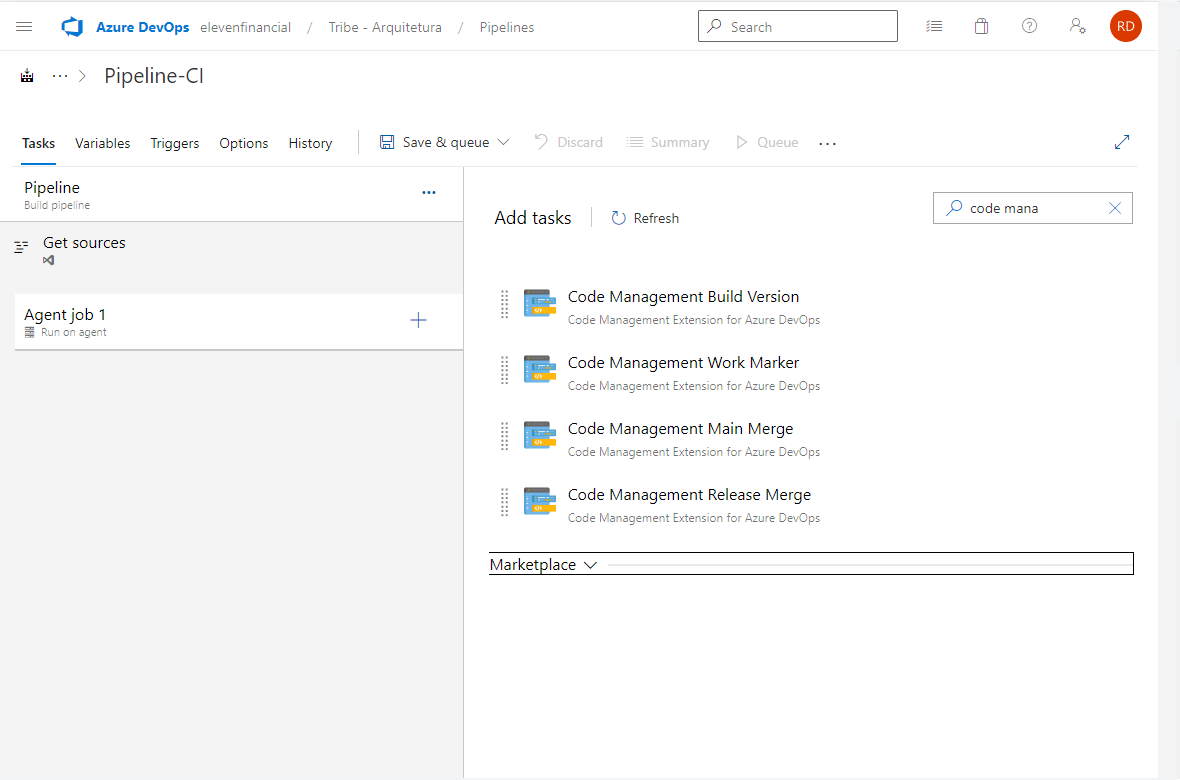1180x780 pixels.
Task: Open the RD account avatar
Action: coord(1126,26)
